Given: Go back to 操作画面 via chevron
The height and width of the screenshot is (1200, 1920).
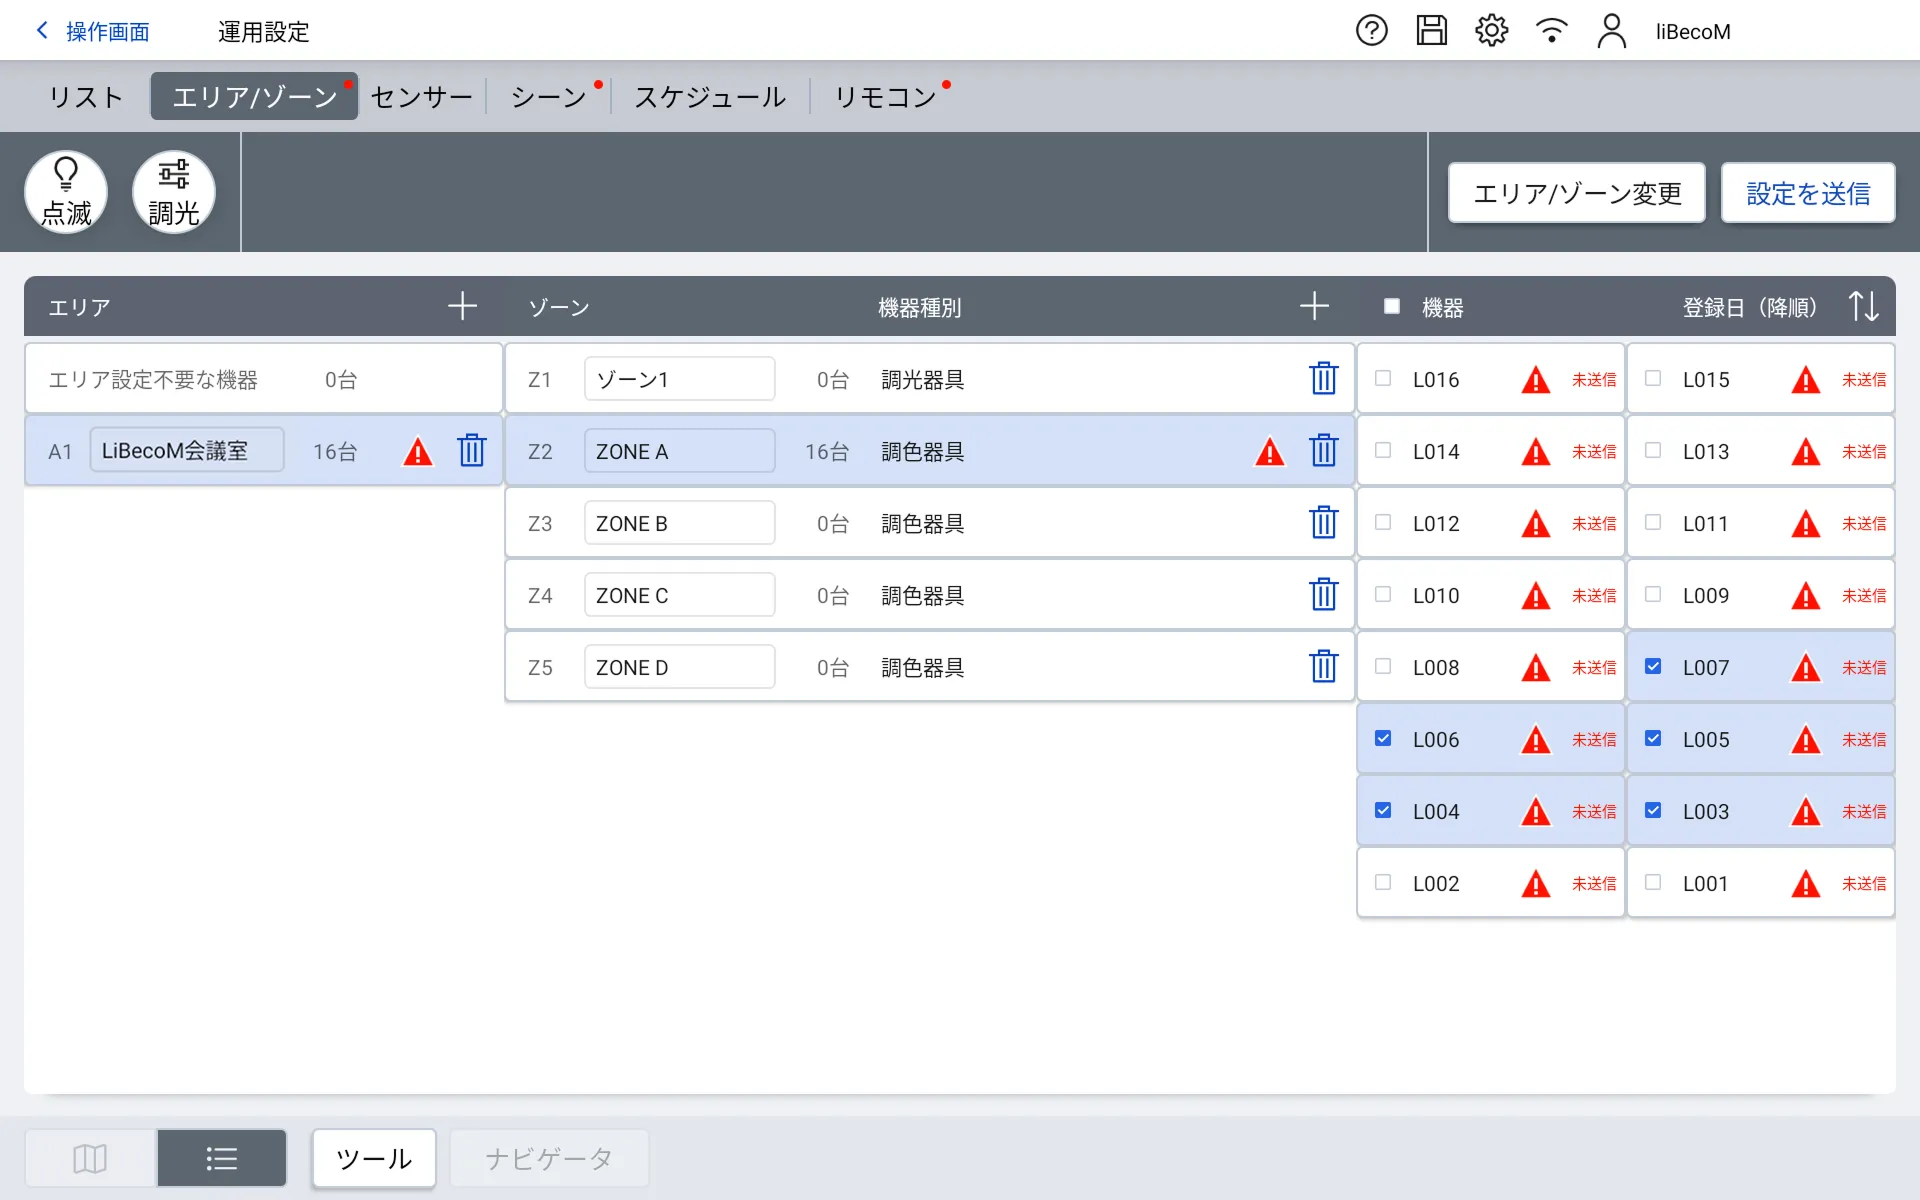Looking at the screenshot, I should pos(42,31).
